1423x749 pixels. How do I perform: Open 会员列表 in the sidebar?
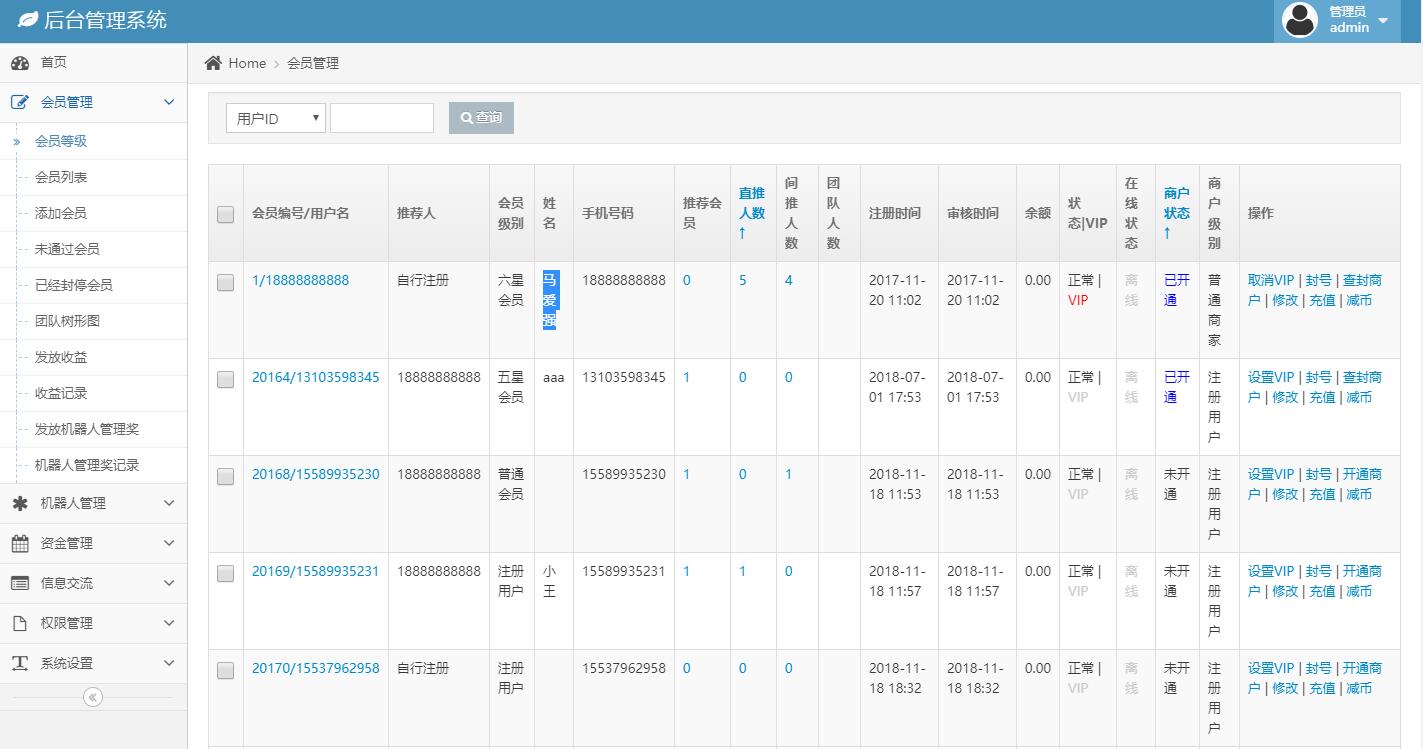coord(61,177)
